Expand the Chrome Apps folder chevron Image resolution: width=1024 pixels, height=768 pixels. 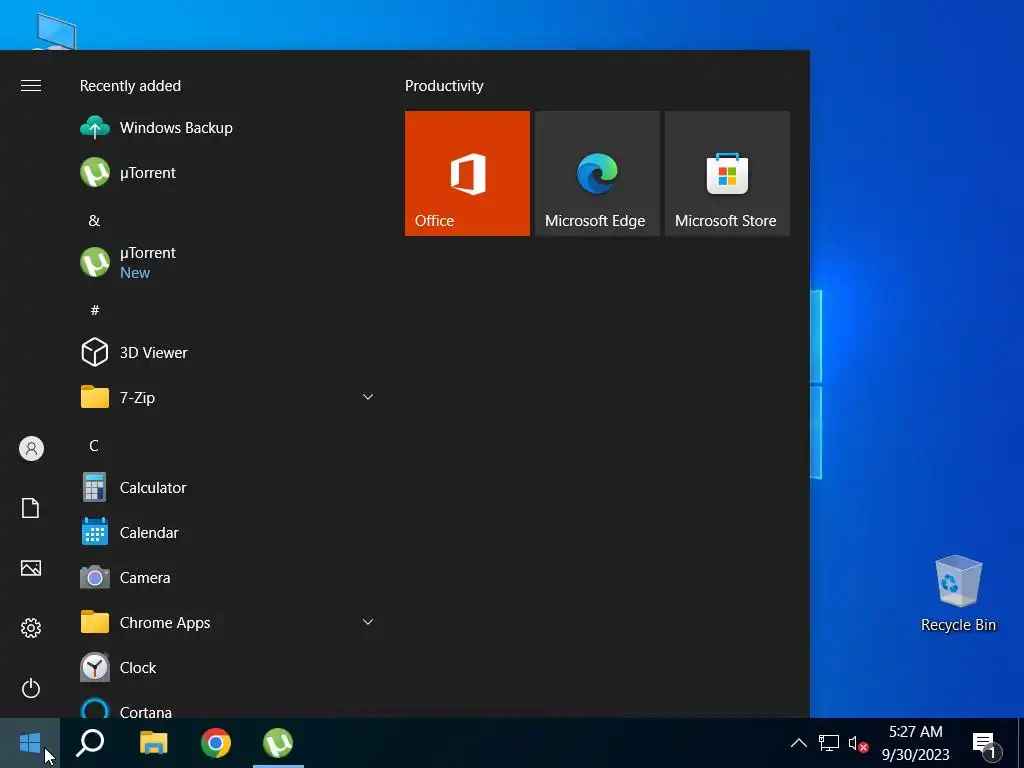[x=368, y=622]
